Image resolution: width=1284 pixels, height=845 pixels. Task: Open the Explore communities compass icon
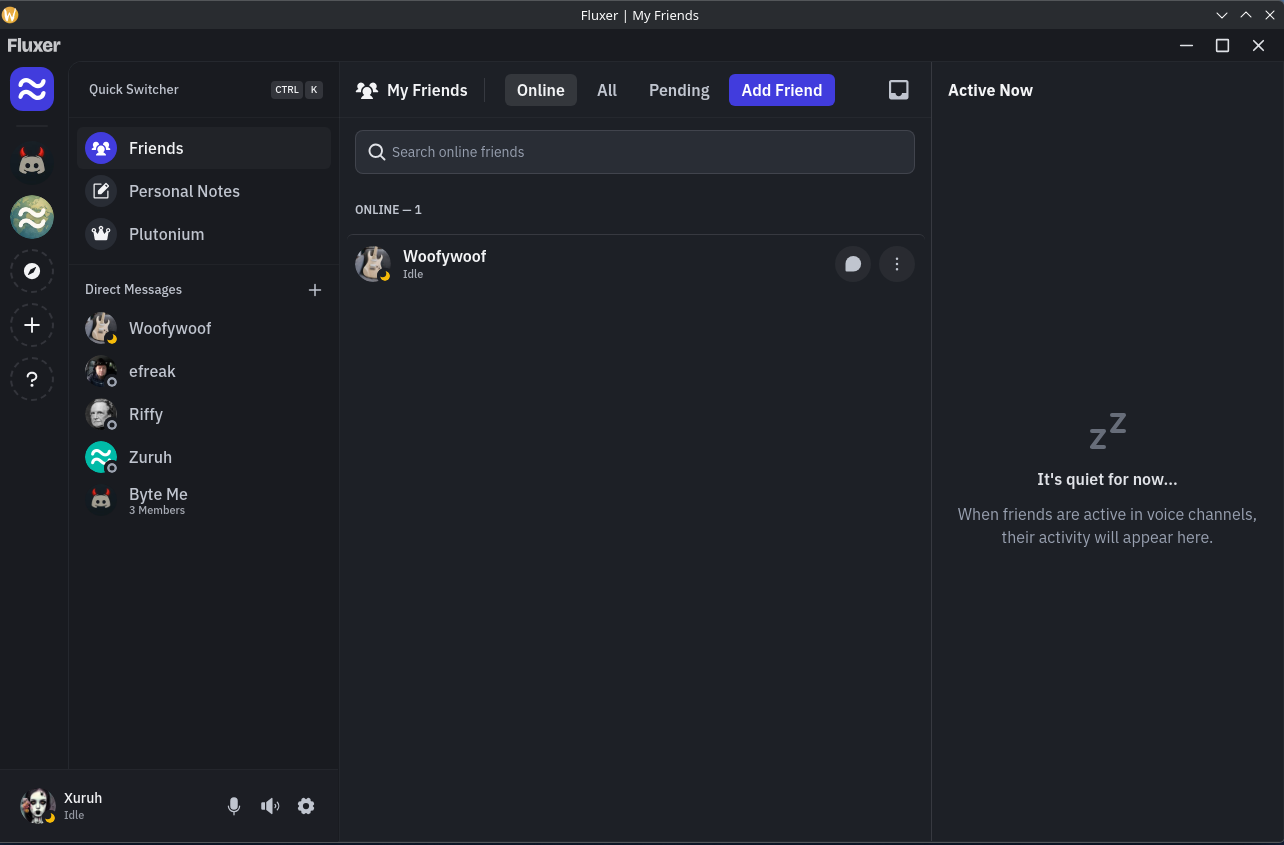(x=32, y=271)
